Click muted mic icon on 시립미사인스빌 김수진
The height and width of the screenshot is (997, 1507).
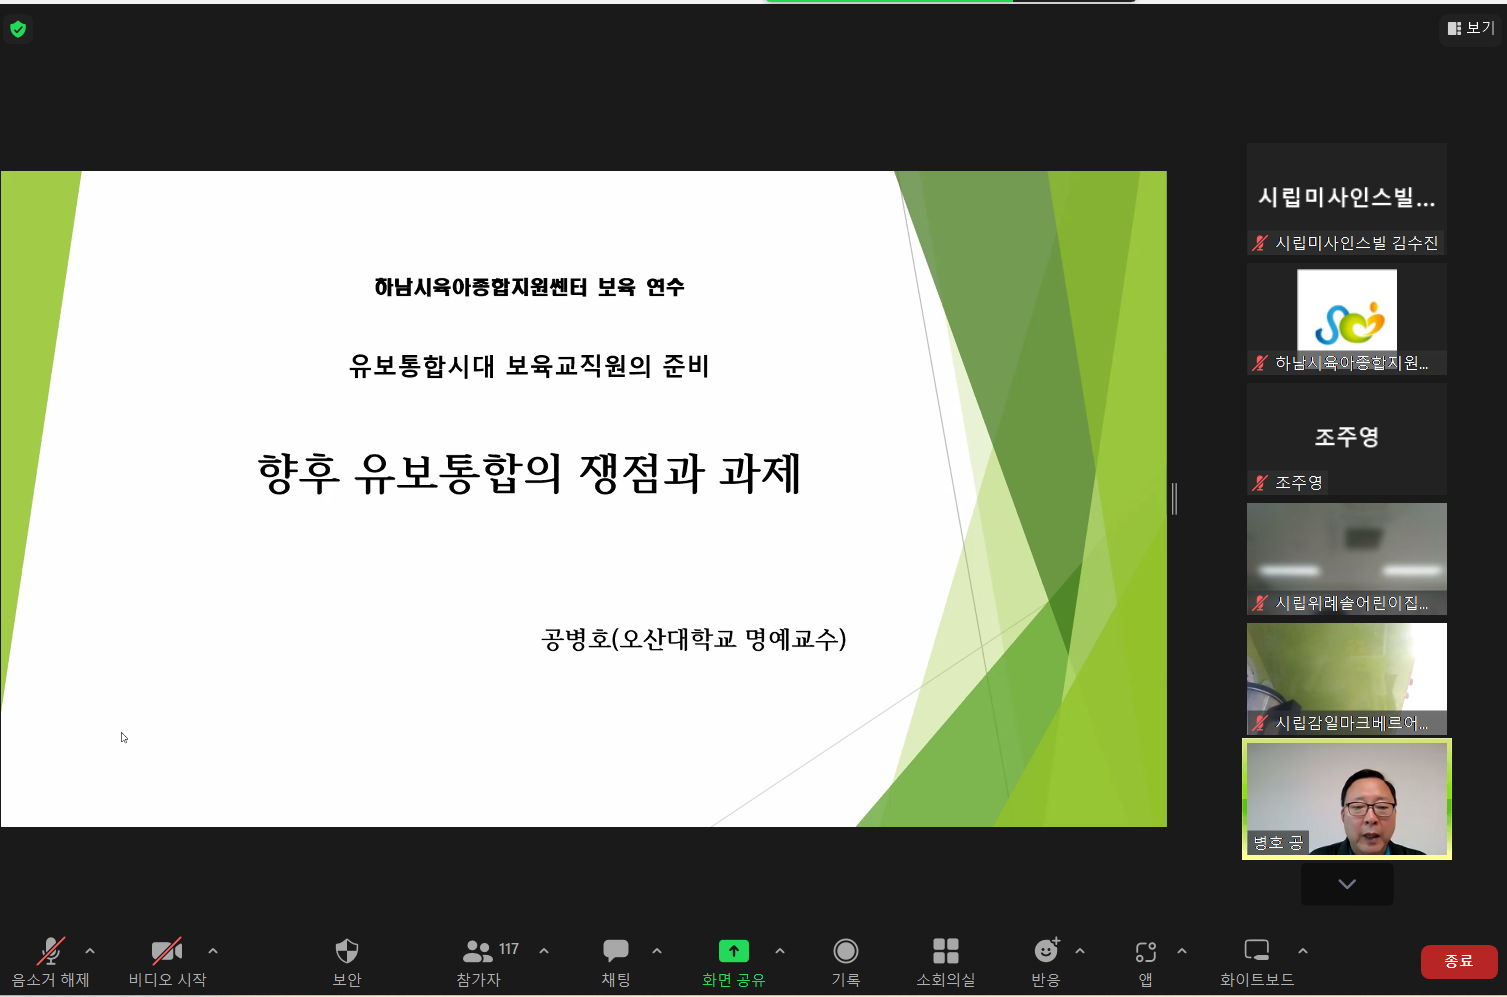tap(1260, 243)
